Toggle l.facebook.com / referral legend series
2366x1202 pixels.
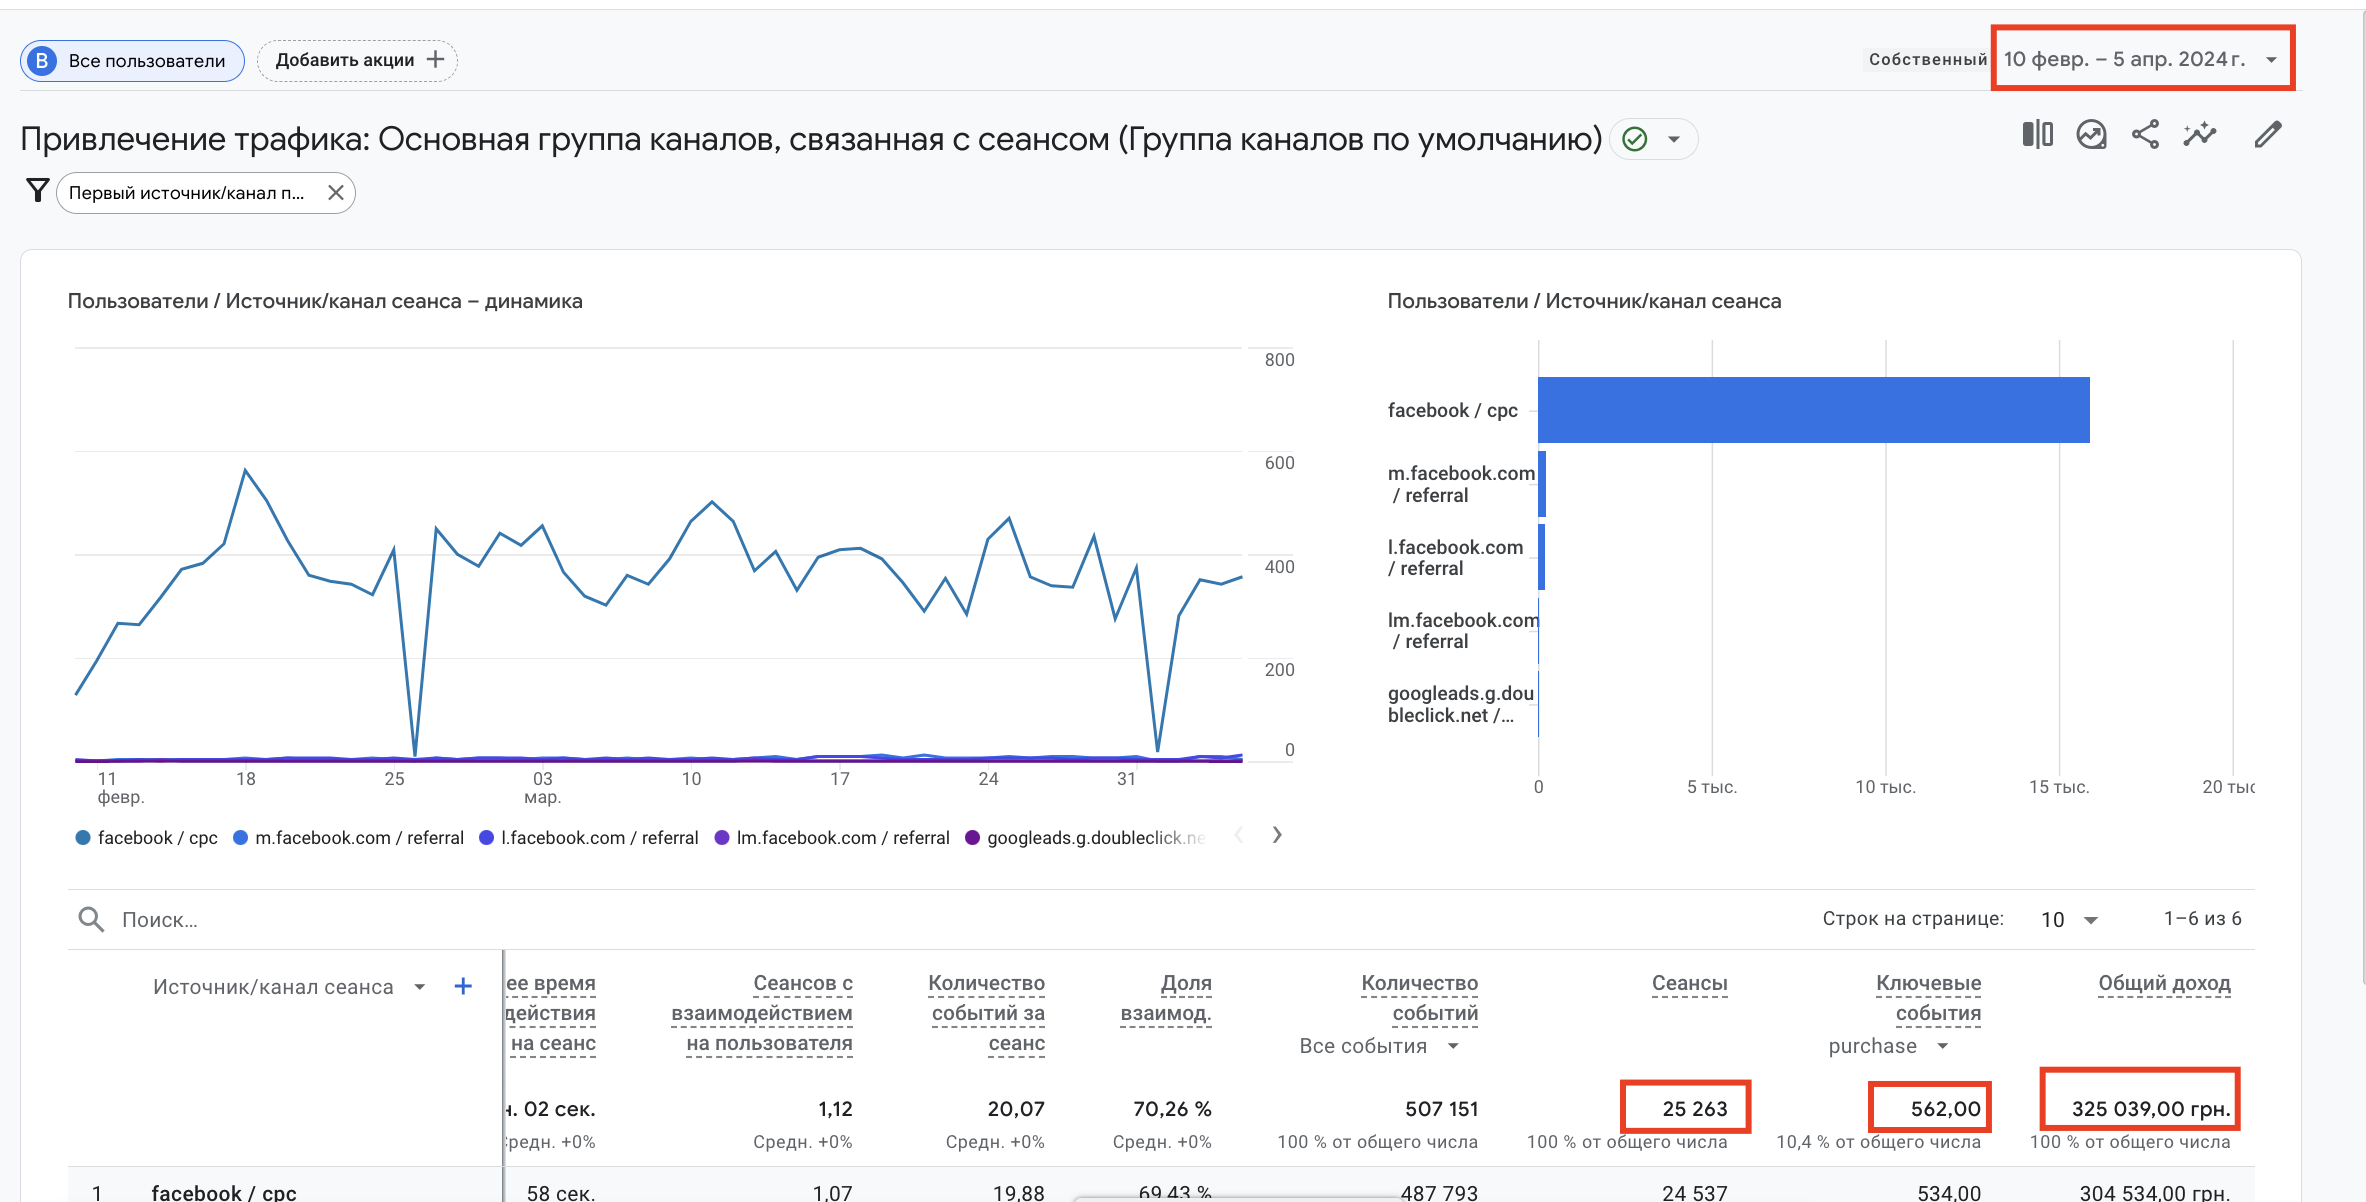[589, 838]
